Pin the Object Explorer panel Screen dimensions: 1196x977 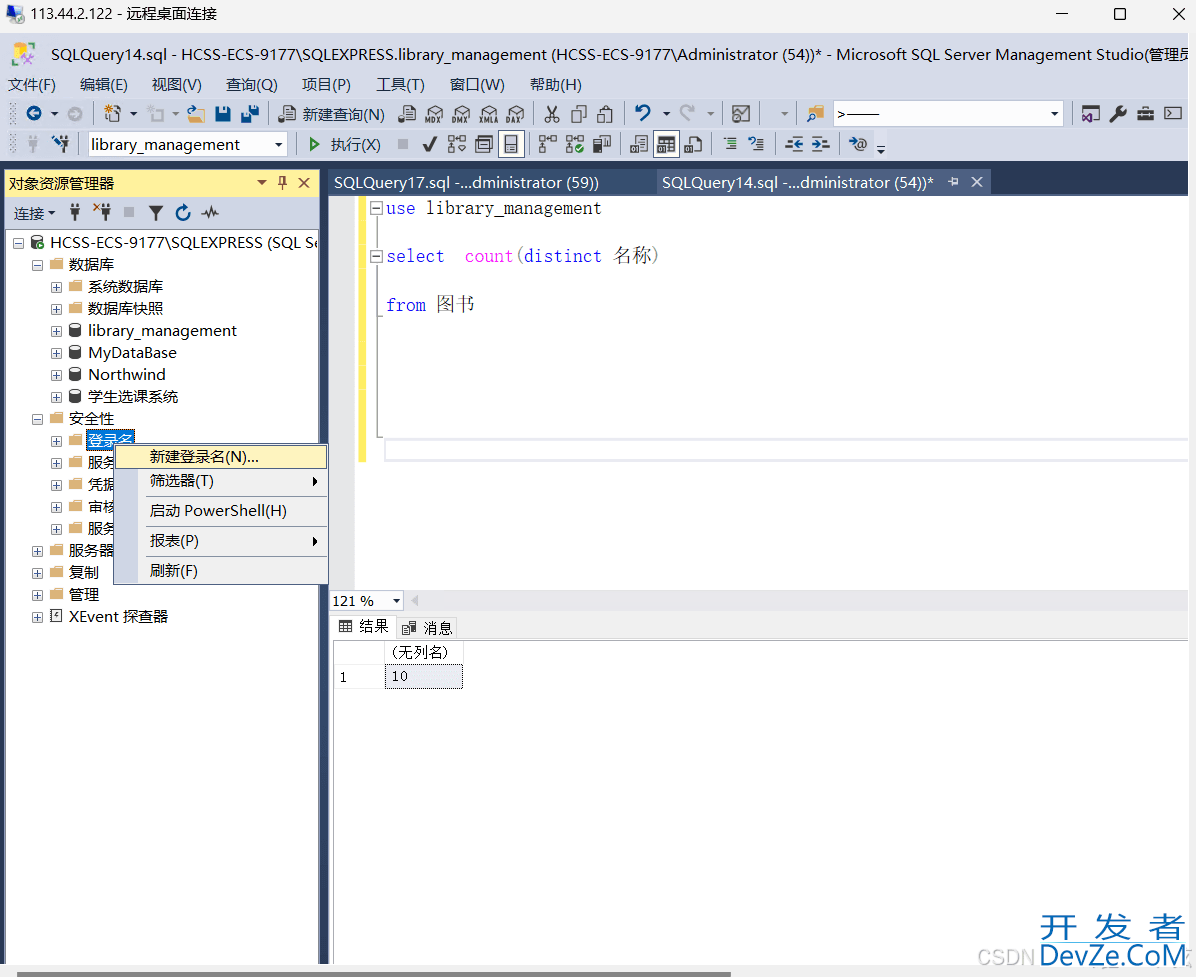tap(282, 182)
